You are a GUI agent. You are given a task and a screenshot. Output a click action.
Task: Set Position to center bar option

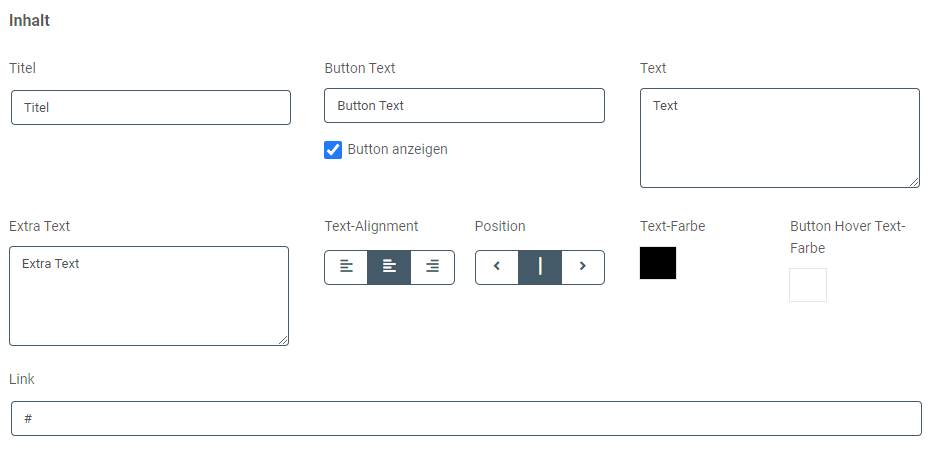[x=540, y=267]
